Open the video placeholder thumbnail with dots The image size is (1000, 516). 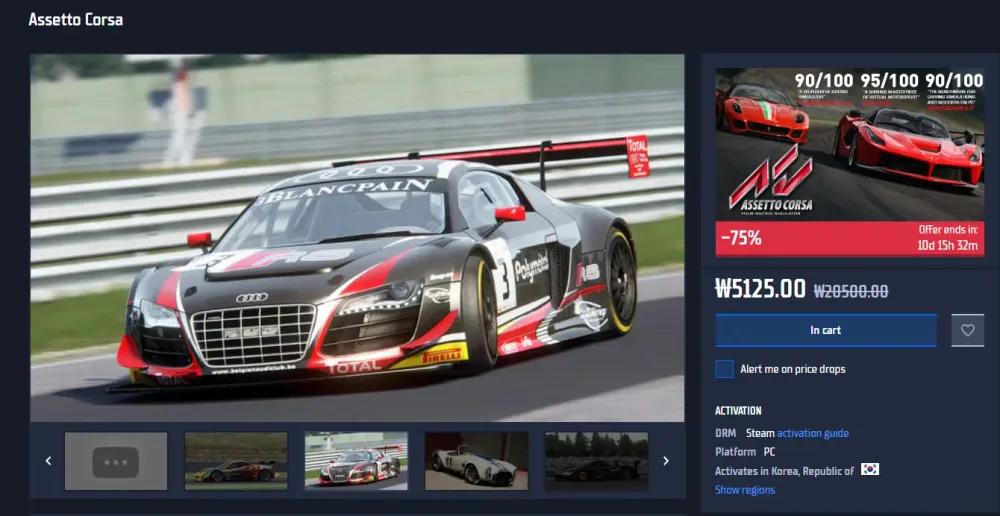pos(116,461)
